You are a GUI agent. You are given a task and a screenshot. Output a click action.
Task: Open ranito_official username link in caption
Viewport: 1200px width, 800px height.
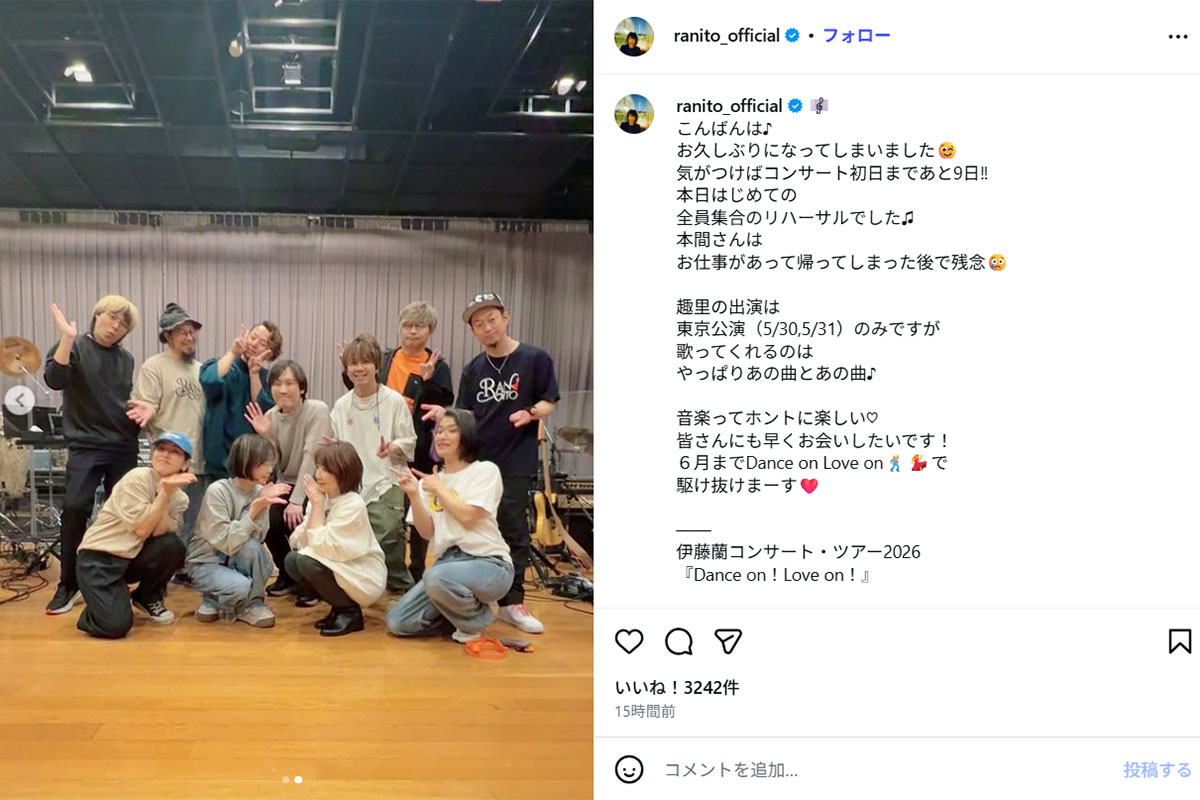pos(729,106)
